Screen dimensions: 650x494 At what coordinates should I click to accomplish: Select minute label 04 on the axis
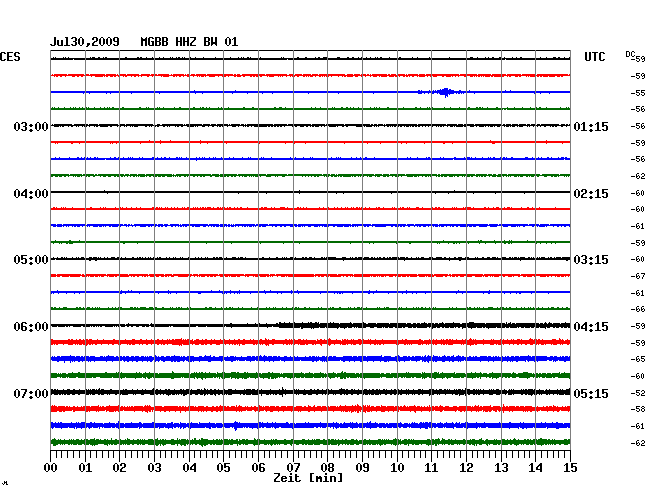[189, 468]
